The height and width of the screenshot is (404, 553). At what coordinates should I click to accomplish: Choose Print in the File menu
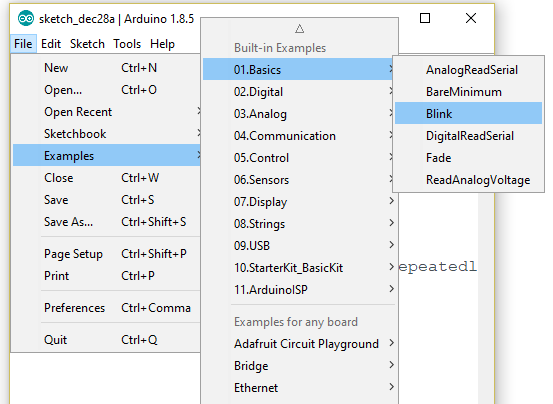[x=107, y=276]
